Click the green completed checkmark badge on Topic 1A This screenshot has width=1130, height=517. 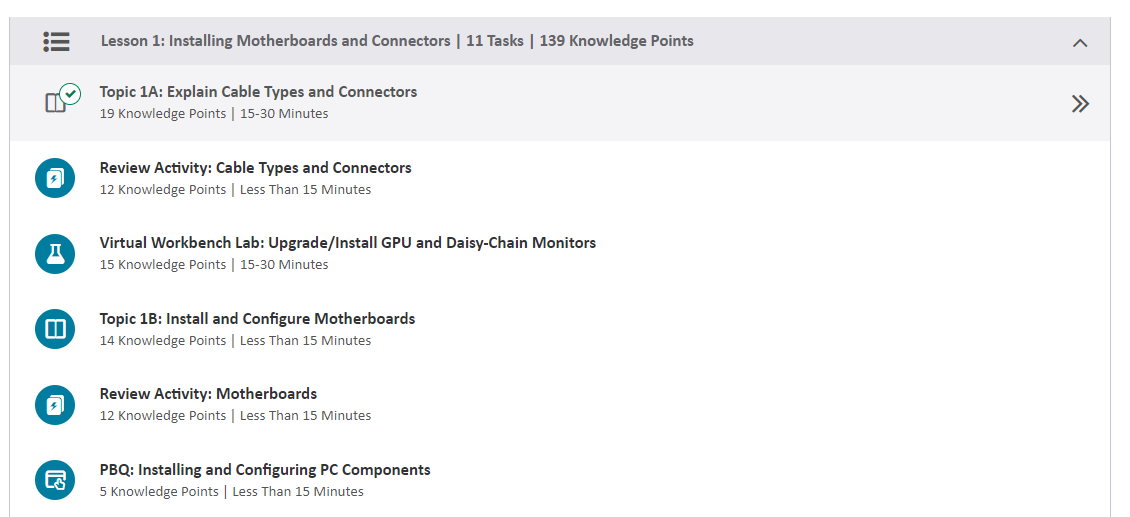point(70,94)
